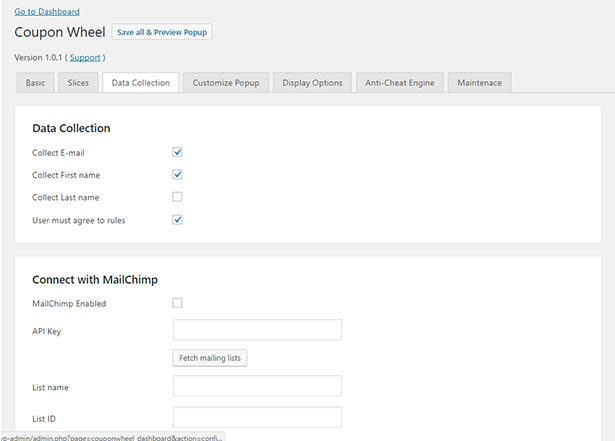Image resolution: width=615 pixels, height=441 pixels.
Task: Enable the Collect Last name checkbox
Action: (x=177, y=197)
